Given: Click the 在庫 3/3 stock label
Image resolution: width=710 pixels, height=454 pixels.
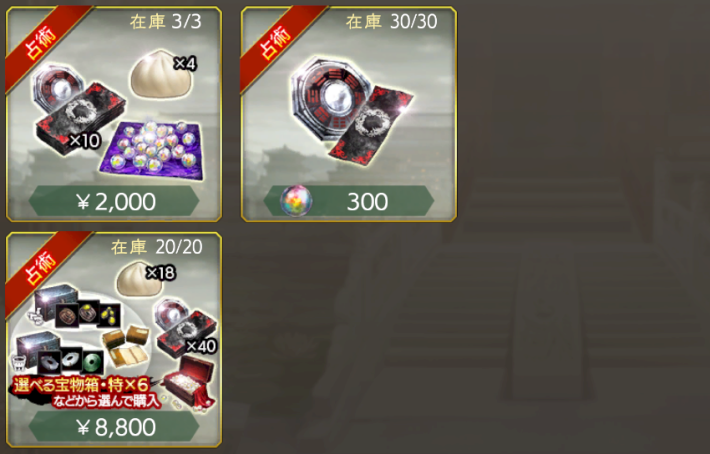Looking at the screenshot, I should pos(165,22).
